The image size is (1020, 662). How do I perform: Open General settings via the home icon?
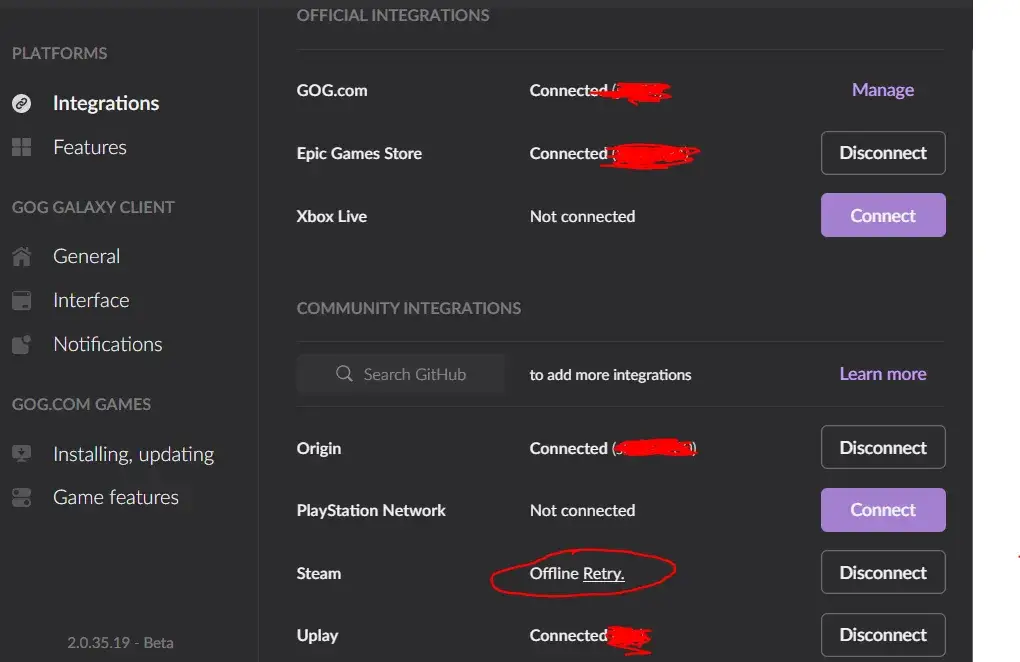tap(22, 256)
